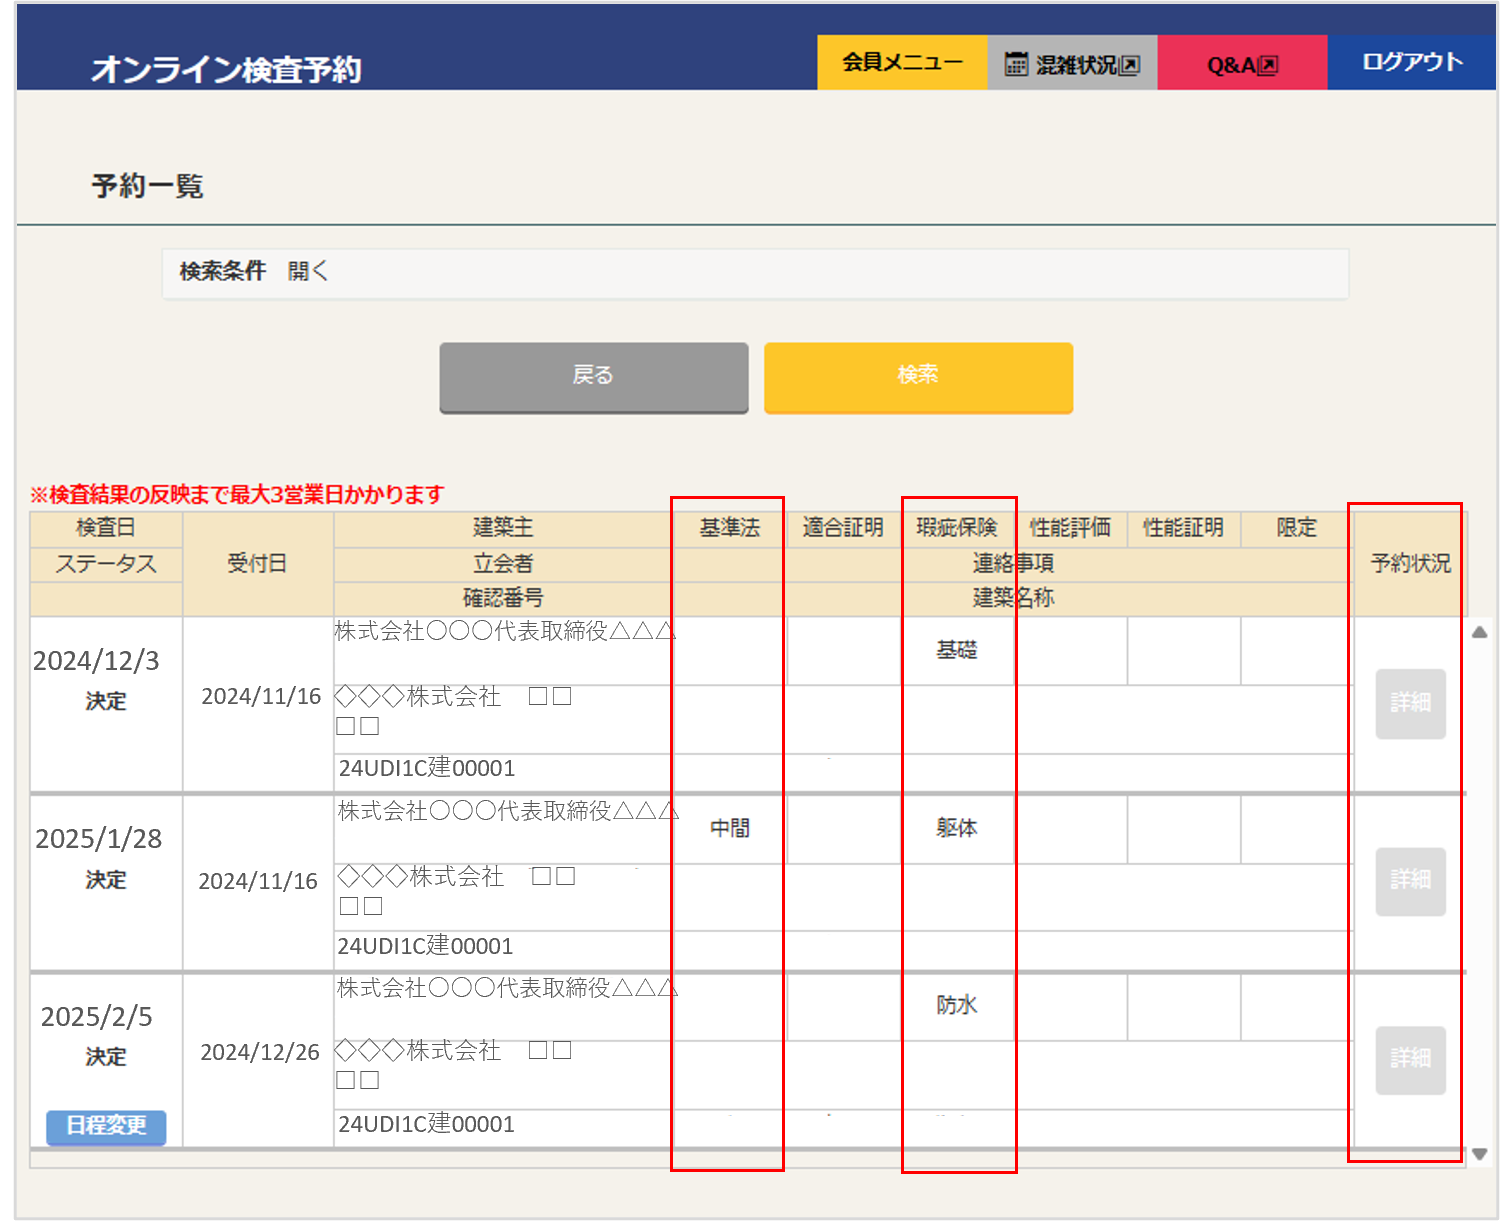
Task: Select the 中間 cell under 基準法
Action: coord(729,828)
